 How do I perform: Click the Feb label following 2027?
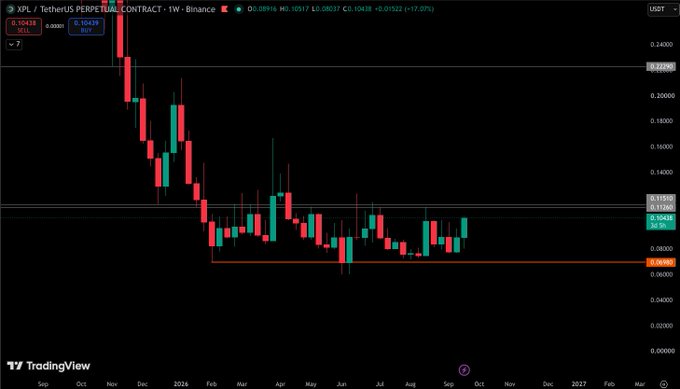(x=609, y=384)
